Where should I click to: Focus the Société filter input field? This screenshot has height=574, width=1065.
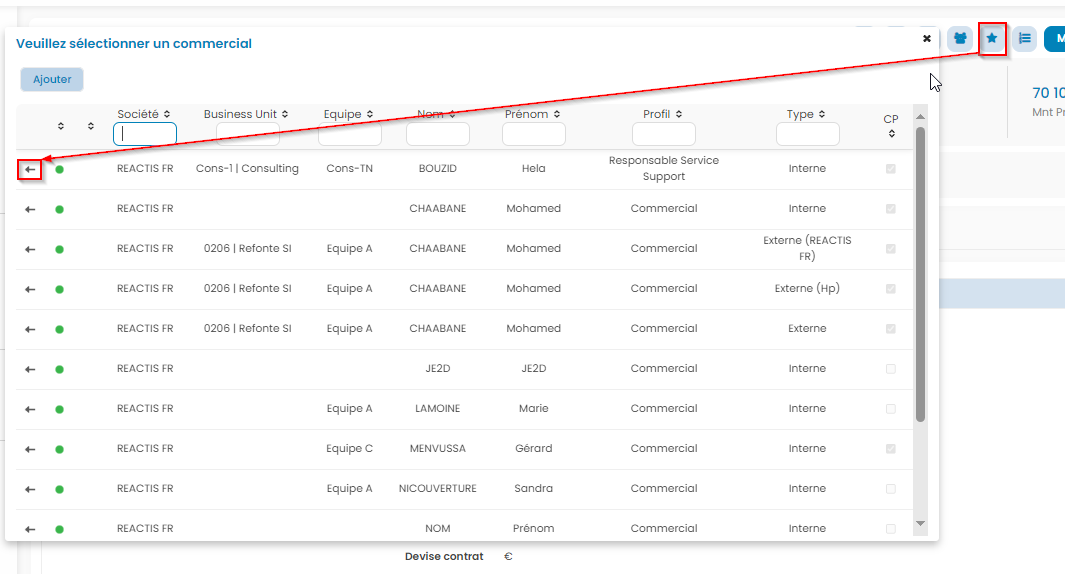pyautogui.click(x=145, y=133)
